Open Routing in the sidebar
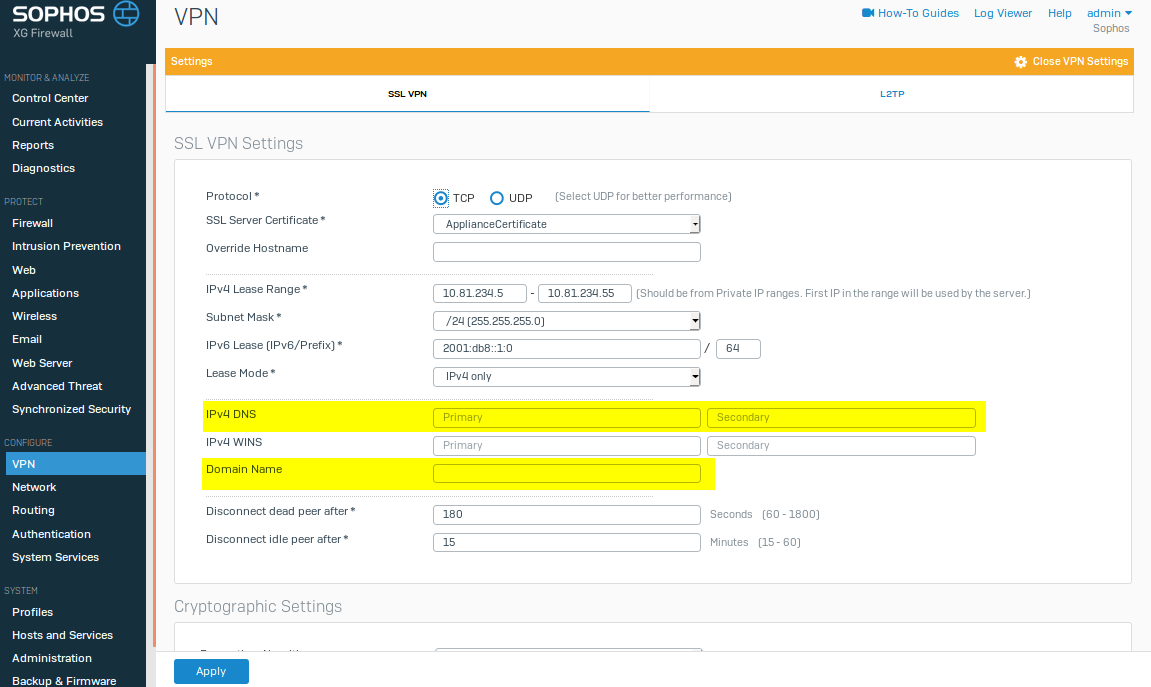Image resolution: width=1151 pixels, height=687 pixels. (x=33, y=510)
